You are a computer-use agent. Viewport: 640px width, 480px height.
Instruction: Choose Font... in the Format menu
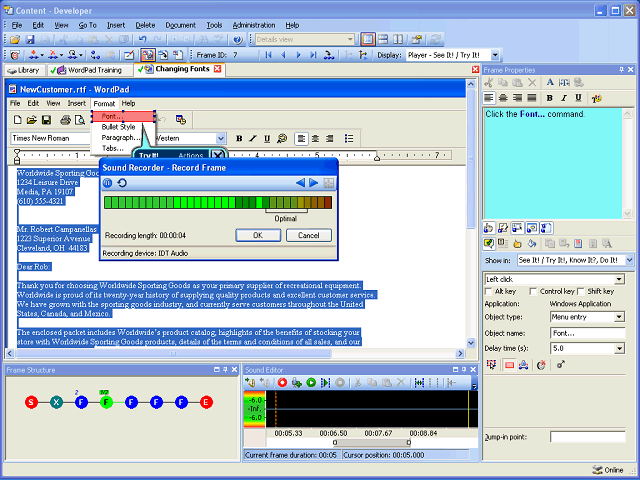coord(123,116)
